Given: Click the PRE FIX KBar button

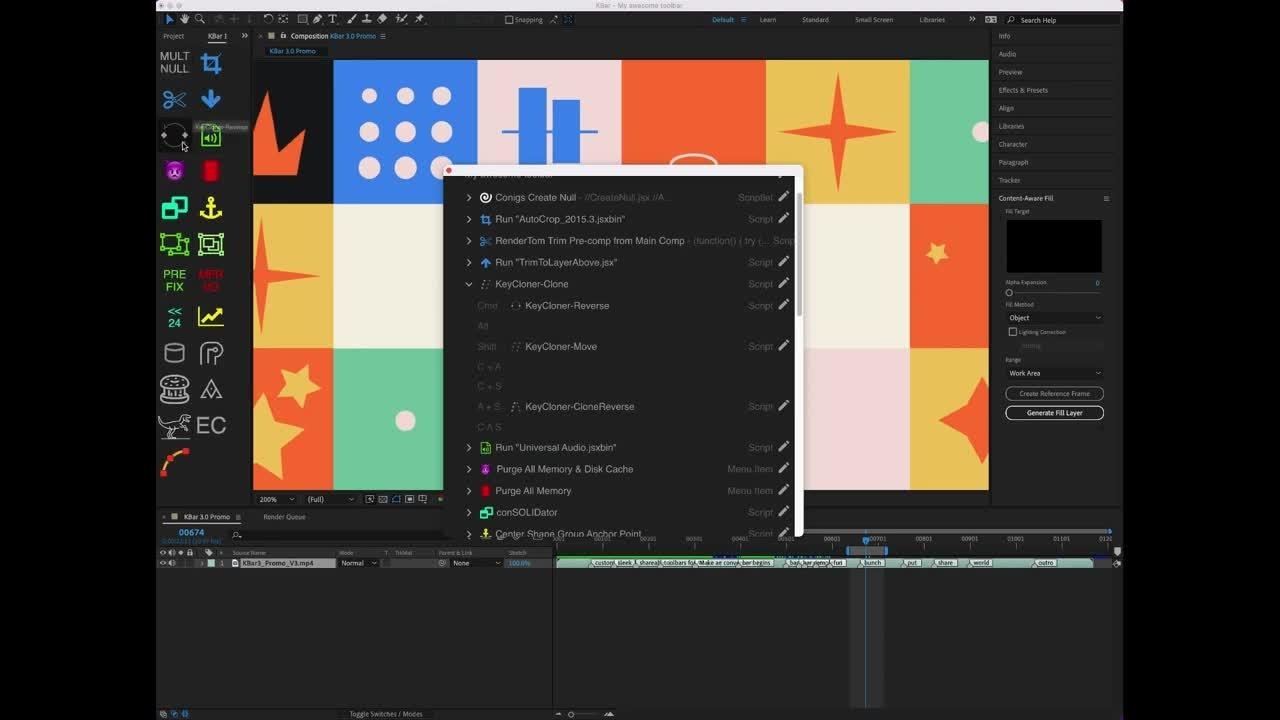Looking at the screenshot, I should pos(174,280).
